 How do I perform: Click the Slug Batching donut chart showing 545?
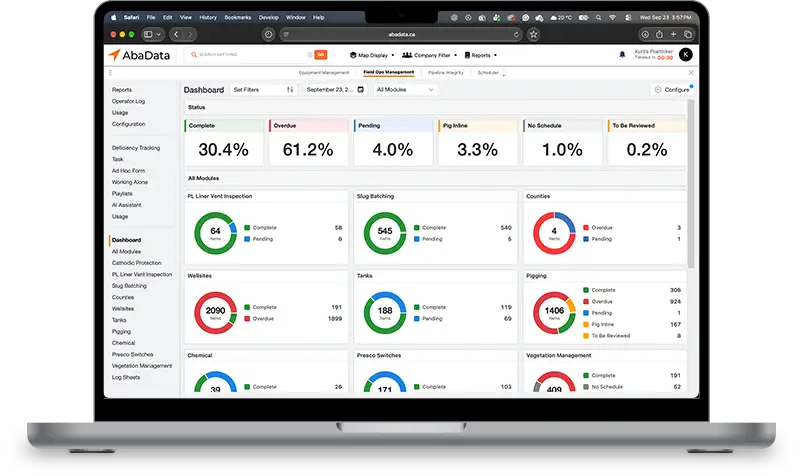pyautogui.click(x=385, y=233)
